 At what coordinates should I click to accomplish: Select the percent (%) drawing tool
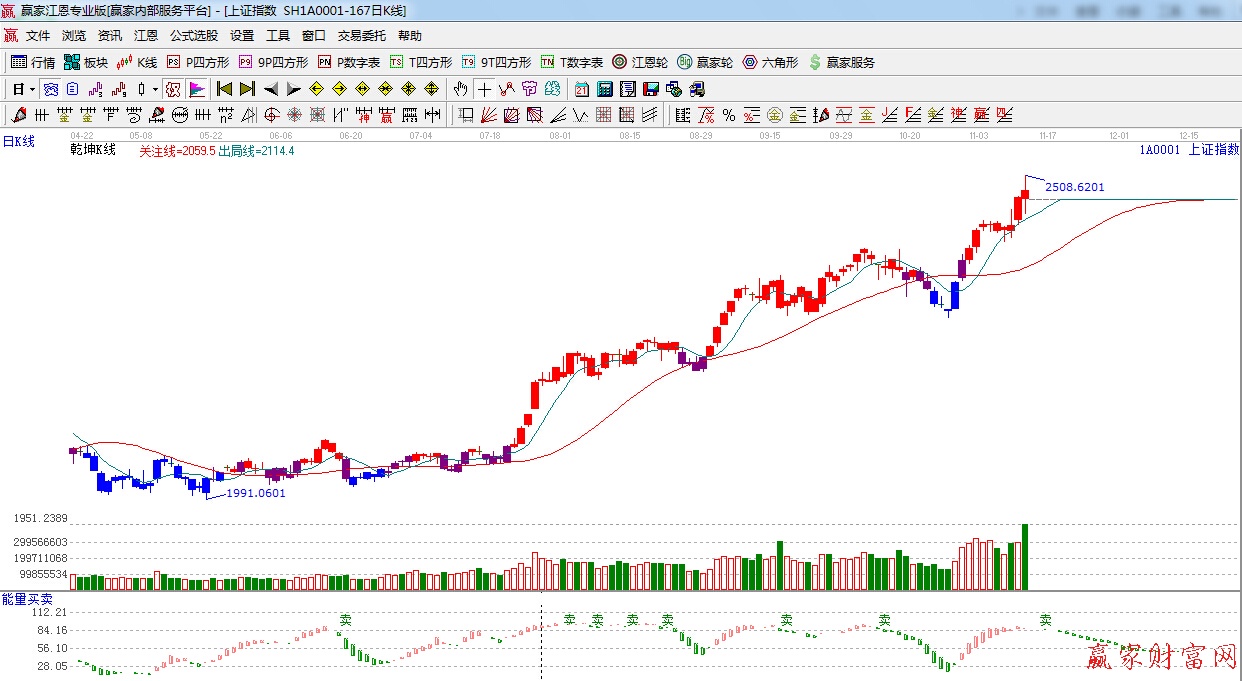(x=729, y=115)
